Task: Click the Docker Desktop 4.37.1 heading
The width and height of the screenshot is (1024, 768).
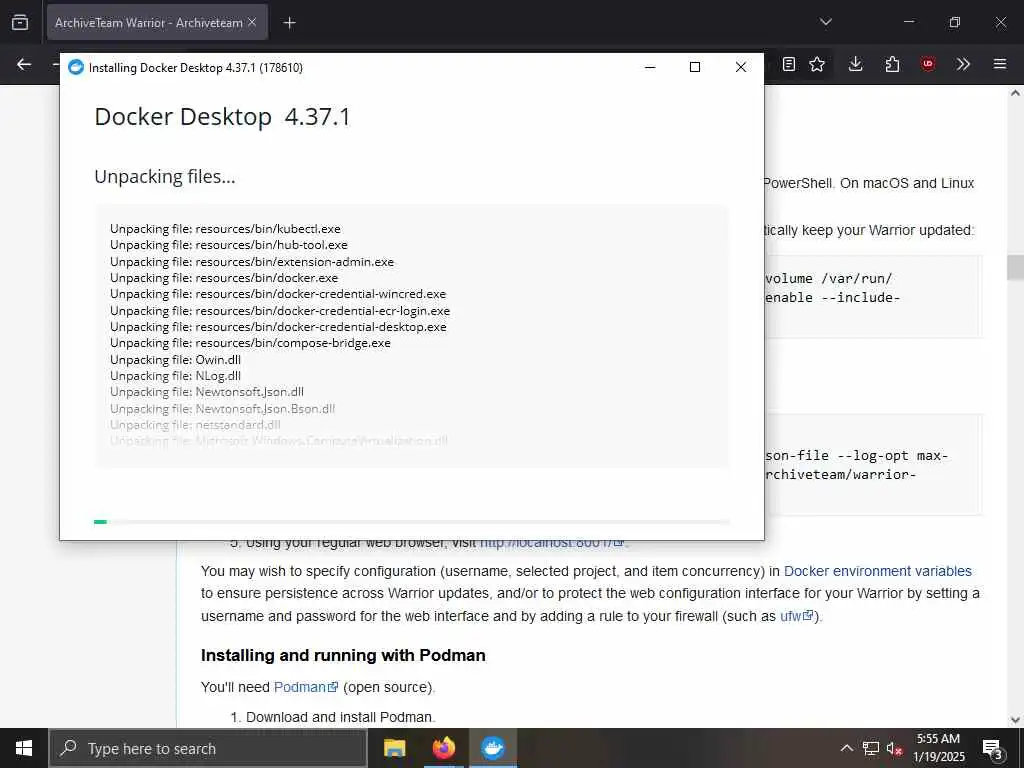Action: [x=222, y=117]
